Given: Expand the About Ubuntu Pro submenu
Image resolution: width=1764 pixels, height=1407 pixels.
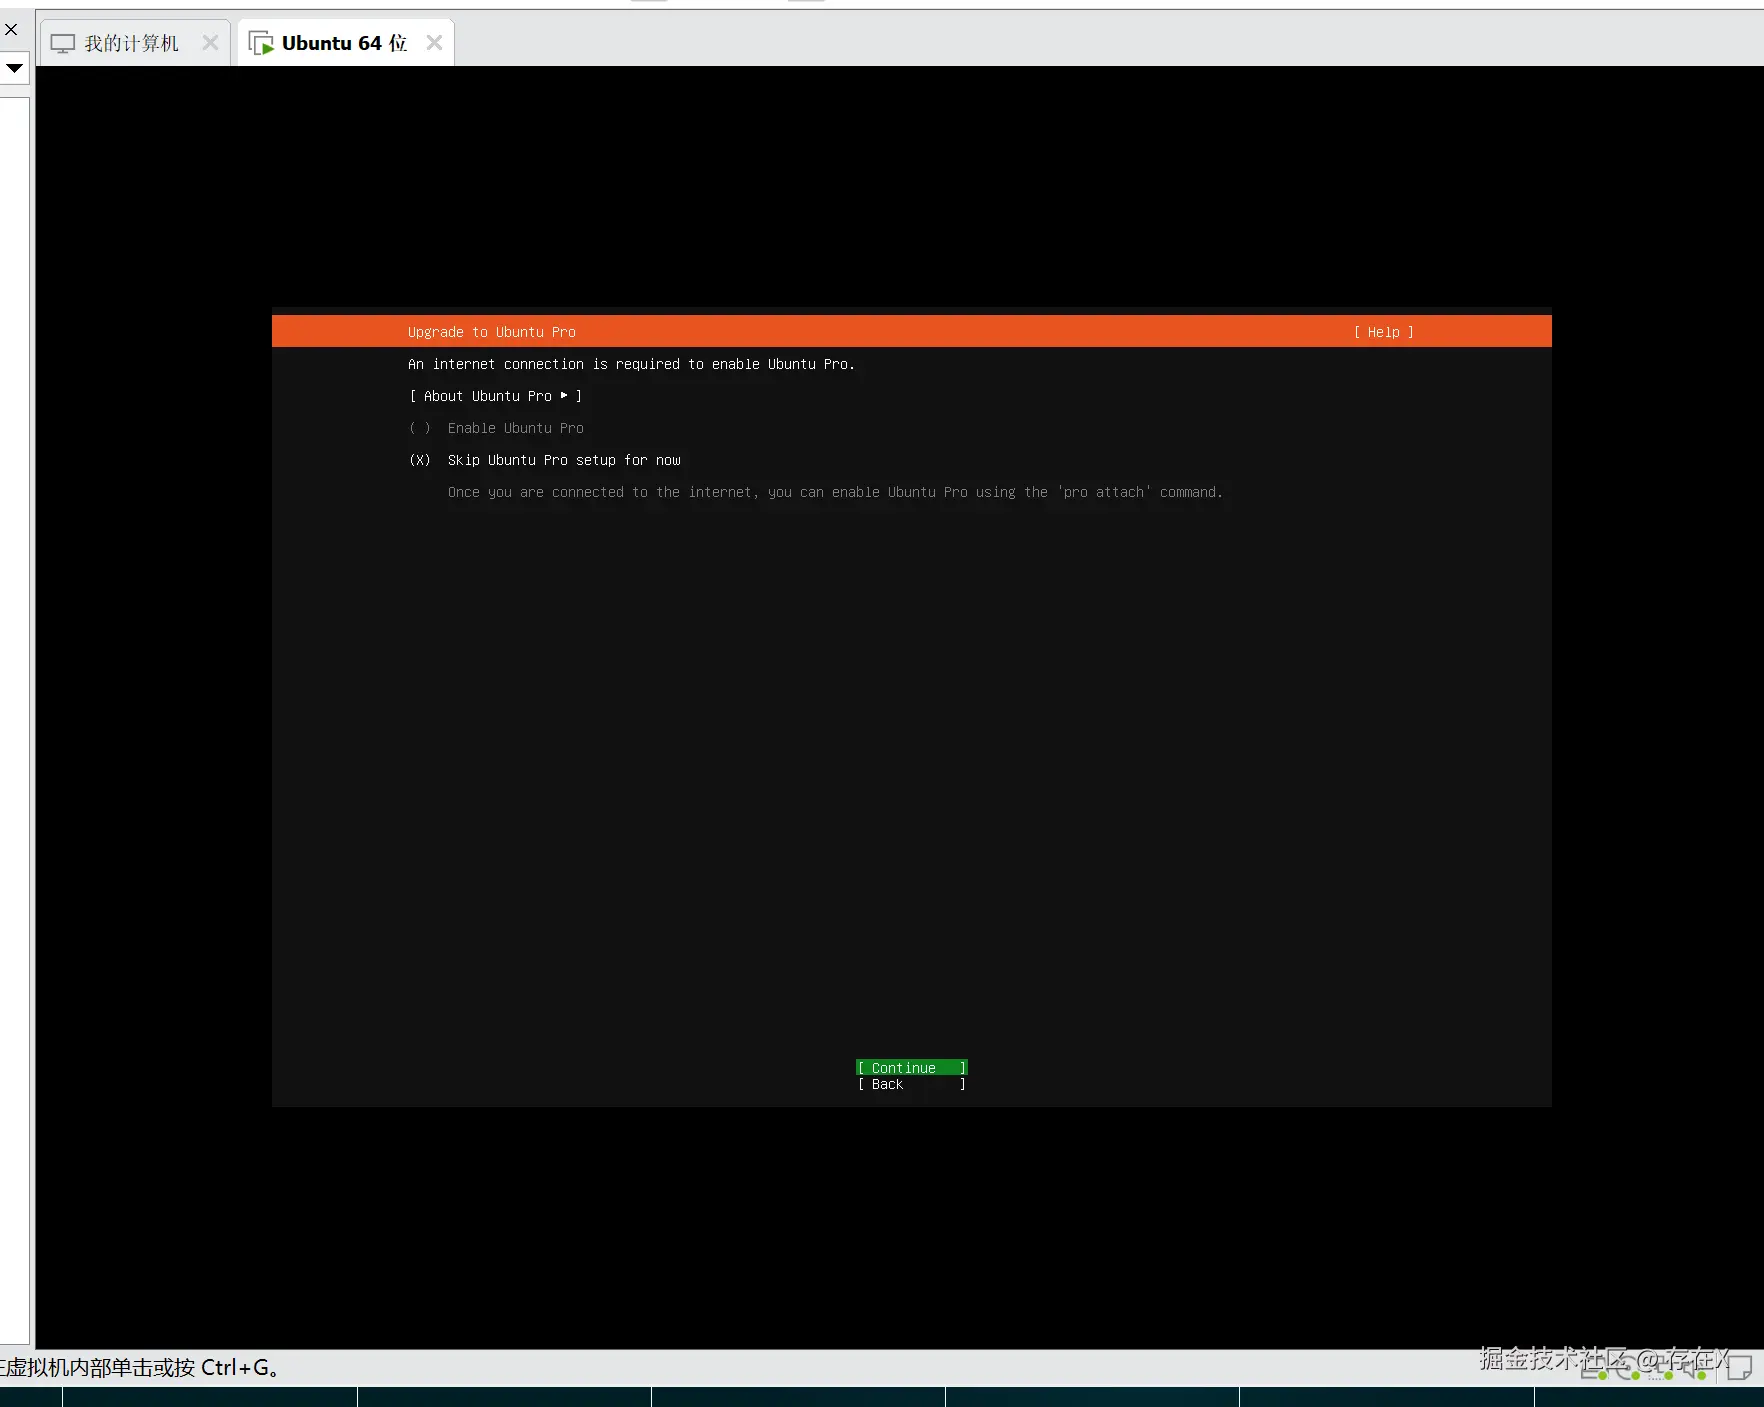Looking at the screenshot, I should 494,396.
